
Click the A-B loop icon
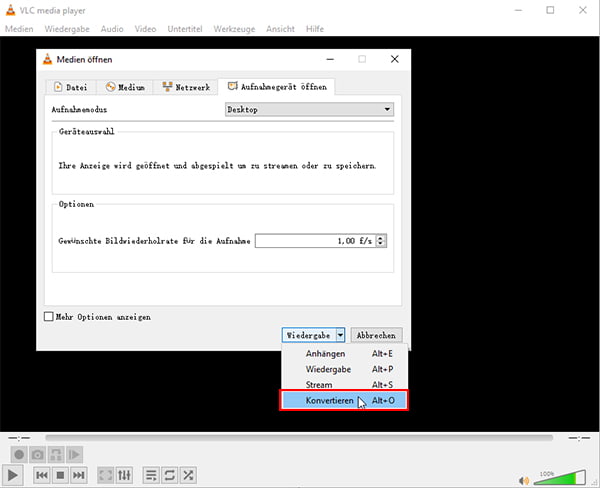click(x=56, y=455)
